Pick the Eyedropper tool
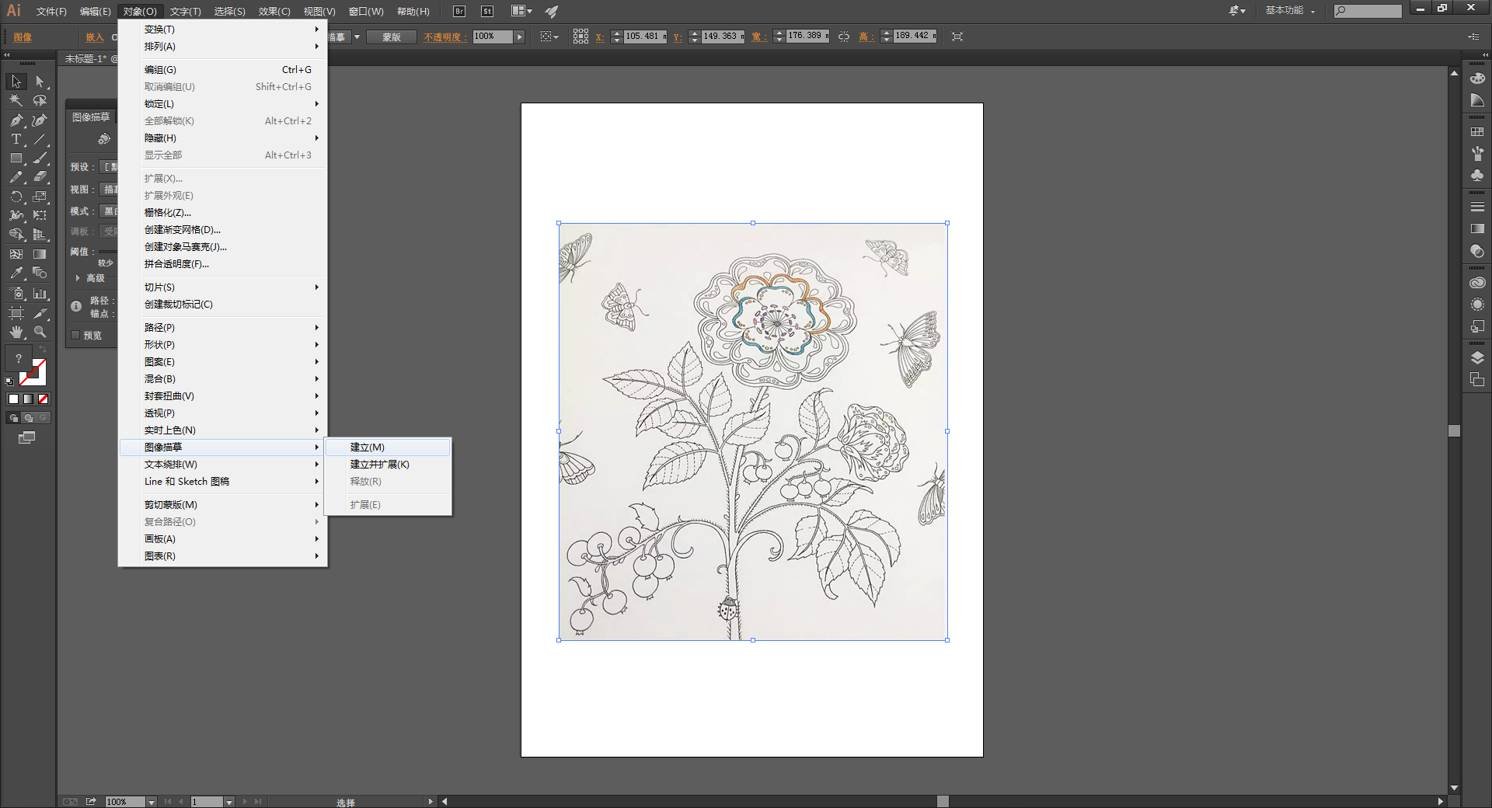 coord(16,273)
